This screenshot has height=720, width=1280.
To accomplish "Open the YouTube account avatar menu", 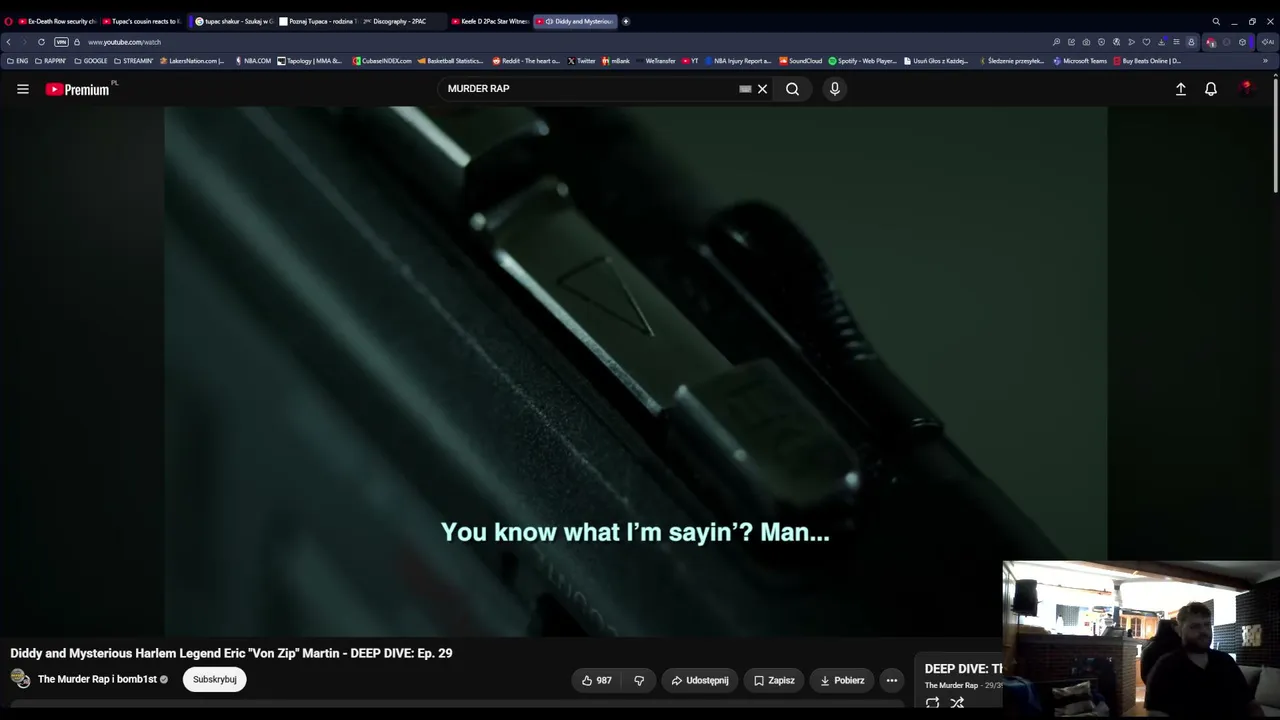I will click(1246, 89).
